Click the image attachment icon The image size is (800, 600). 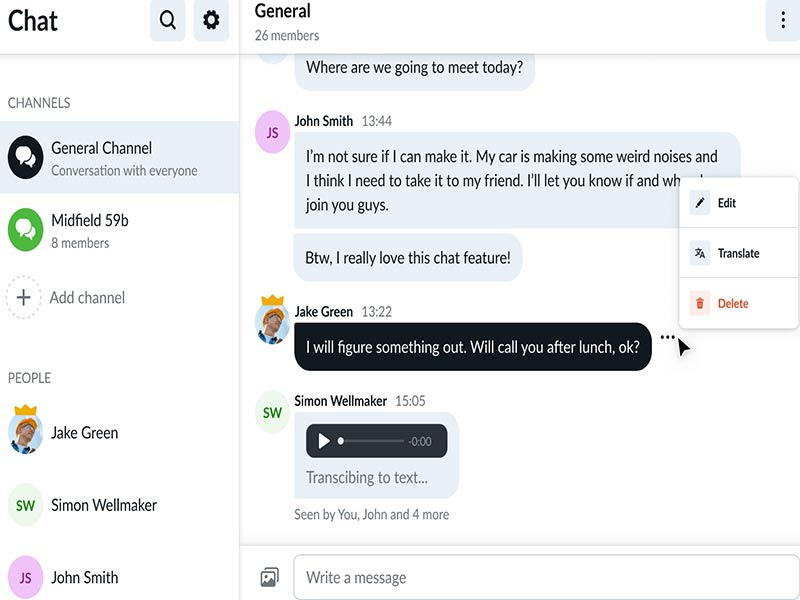pos(269,577)
